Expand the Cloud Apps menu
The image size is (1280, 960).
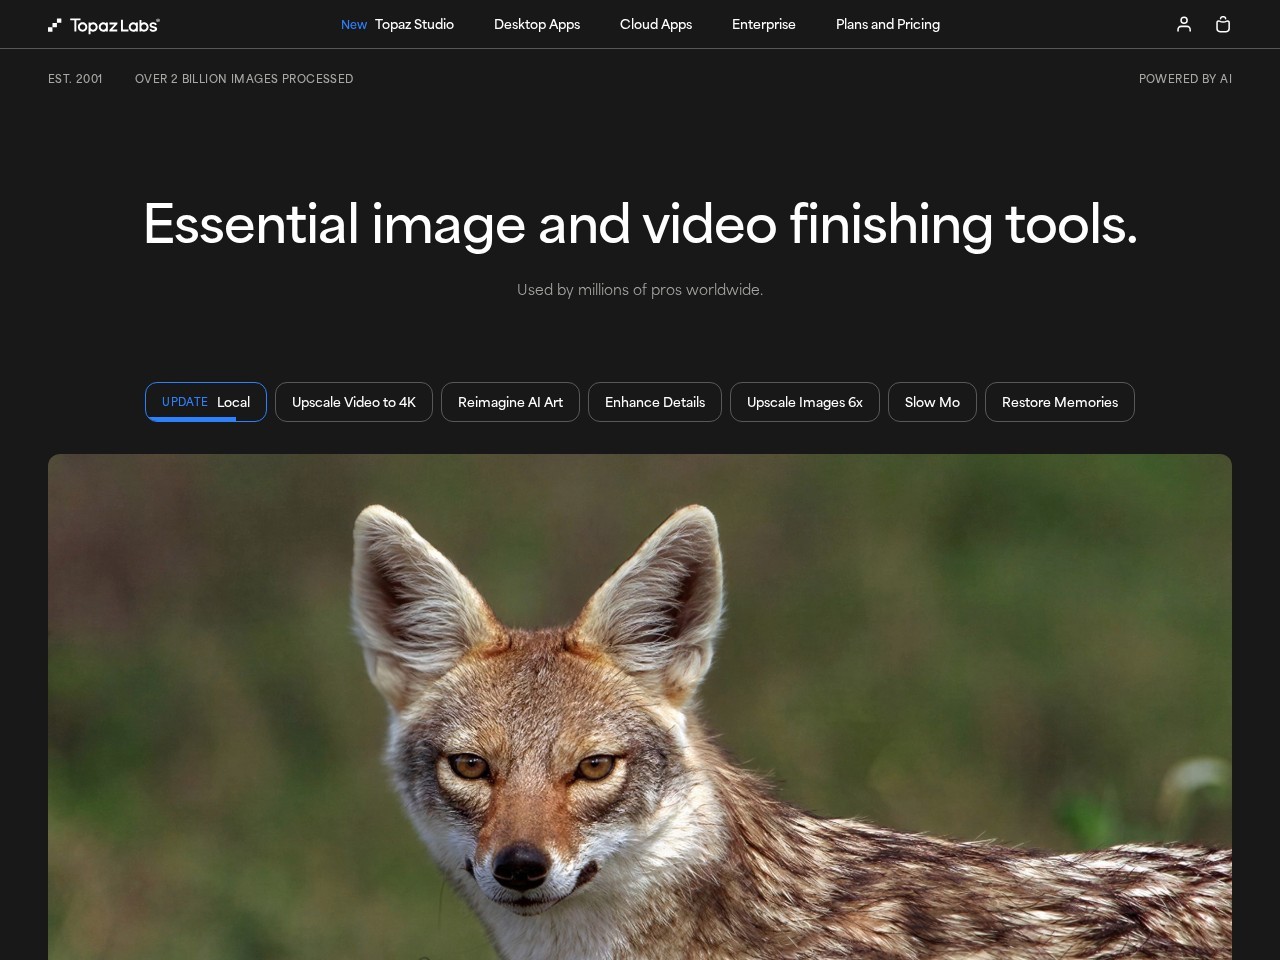[x=656, y=24]
